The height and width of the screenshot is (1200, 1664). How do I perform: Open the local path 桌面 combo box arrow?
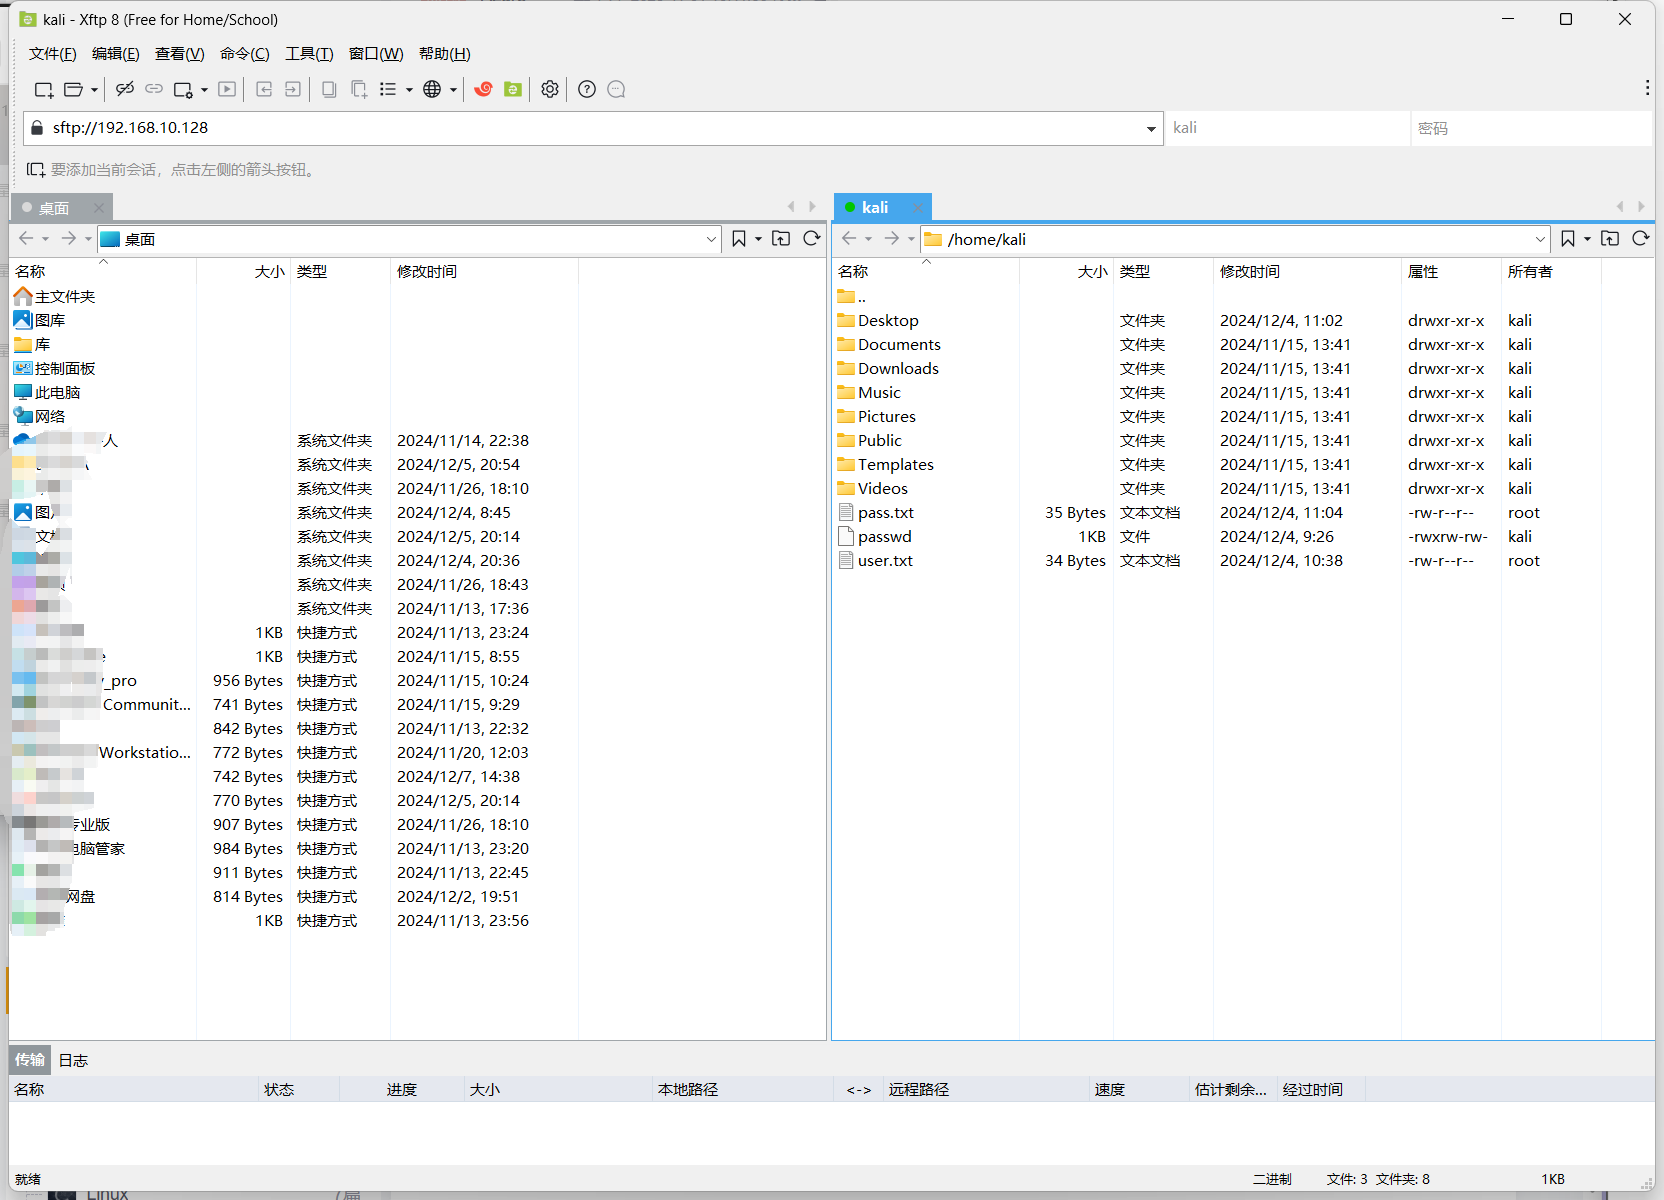coord(711,239)
